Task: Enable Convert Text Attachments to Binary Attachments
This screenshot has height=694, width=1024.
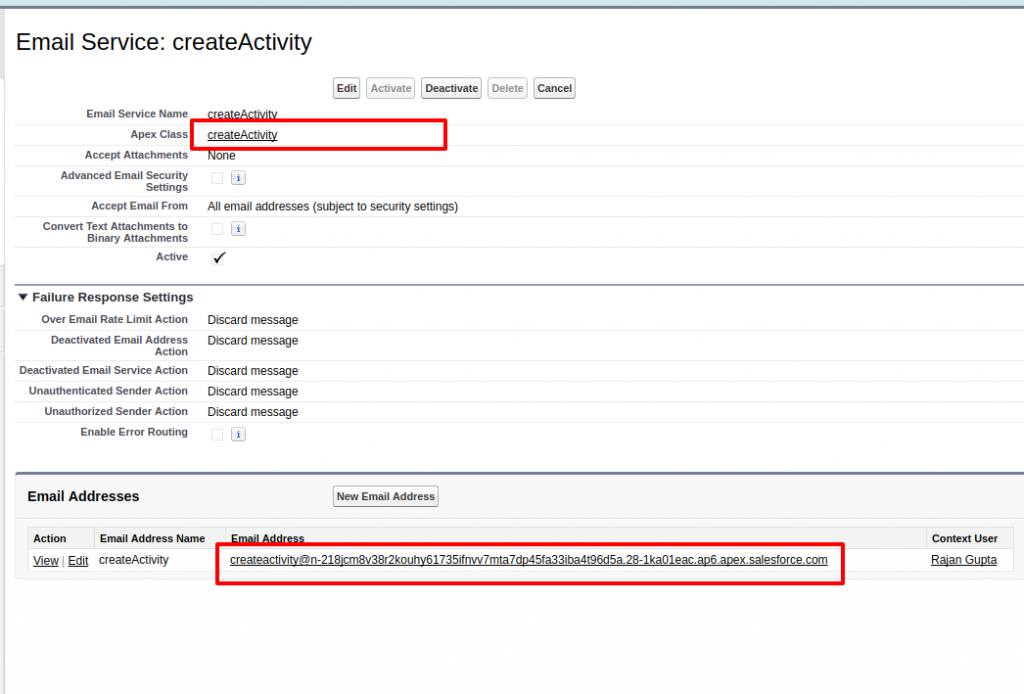Action: [x=217, y=228]
